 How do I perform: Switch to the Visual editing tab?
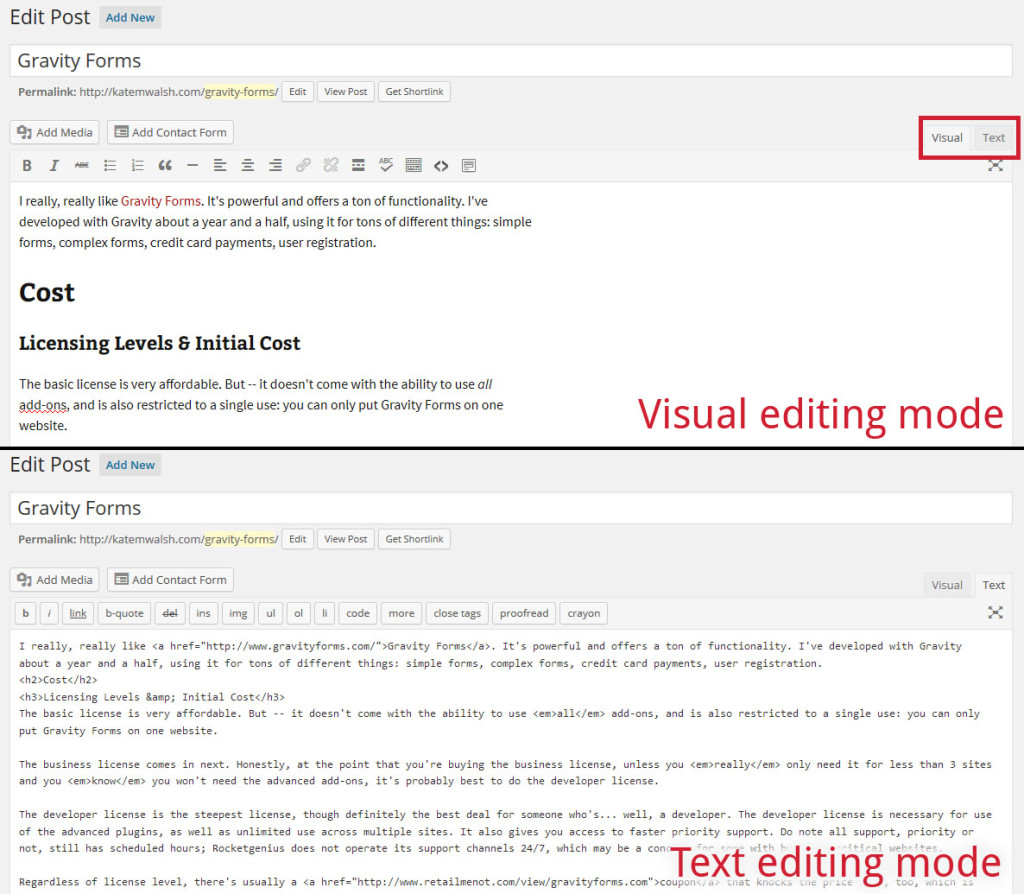point(946,137)
